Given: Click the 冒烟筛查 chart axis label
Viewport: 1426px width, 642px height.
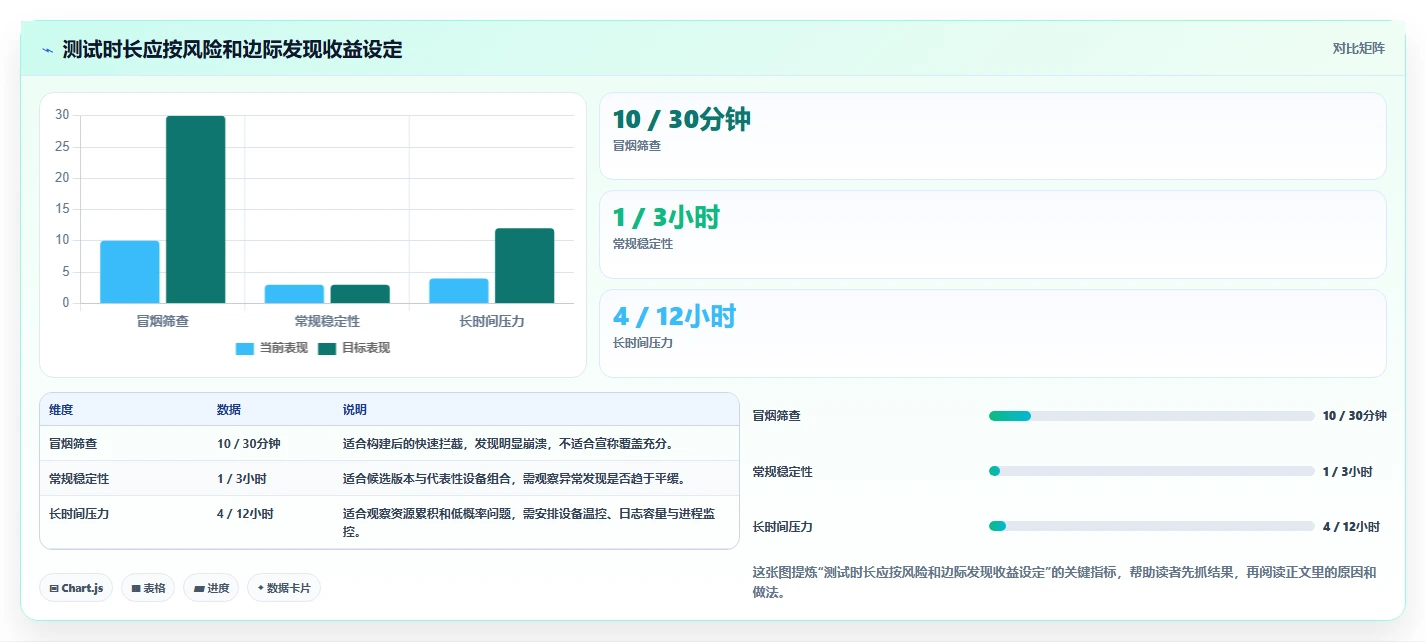Looking at the screenshot, I should click(x=163, y=321).
